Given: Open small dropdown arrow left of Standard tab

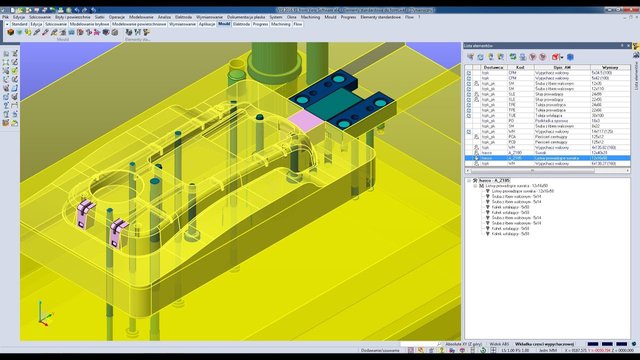Looking at the screenshot, I should [7, 24].
